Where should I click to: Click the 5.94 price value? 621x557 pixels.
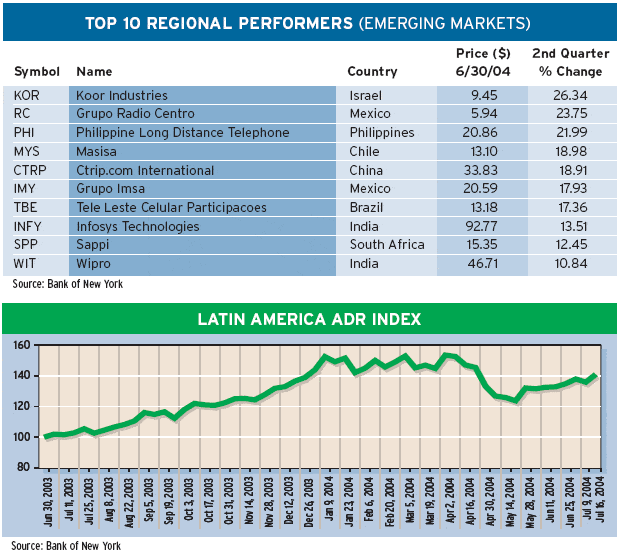[484, 113]
